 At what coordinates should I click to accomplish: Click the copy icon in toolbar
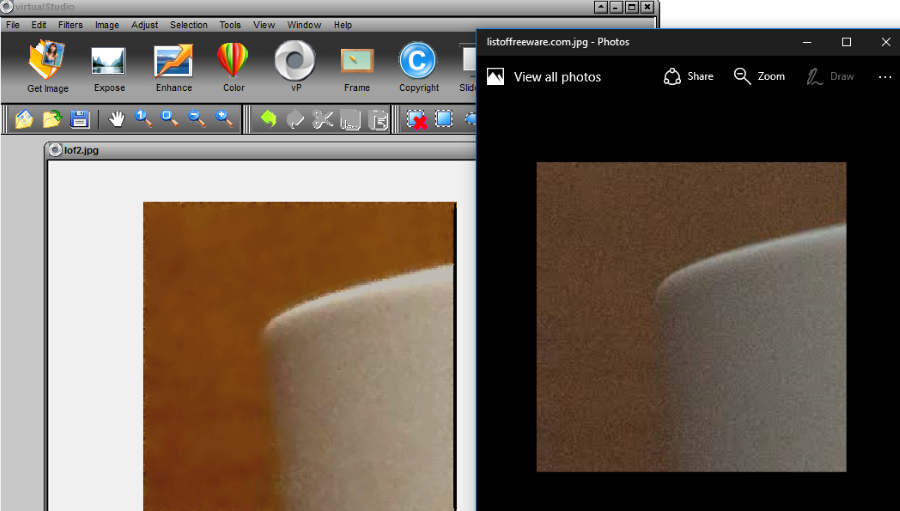350,119
